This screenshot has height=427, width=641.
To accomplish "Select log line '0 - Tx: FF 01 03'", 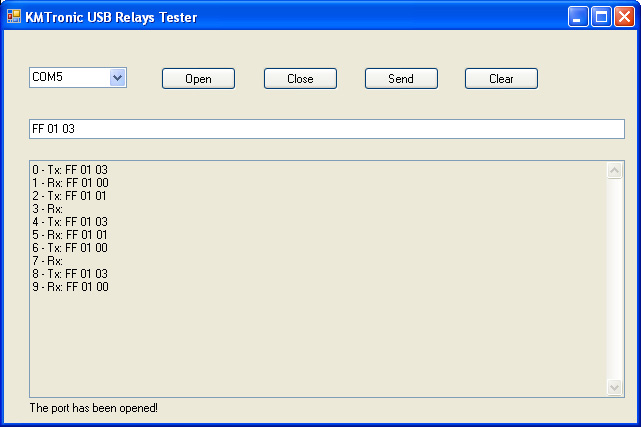I will pos(70,170).
